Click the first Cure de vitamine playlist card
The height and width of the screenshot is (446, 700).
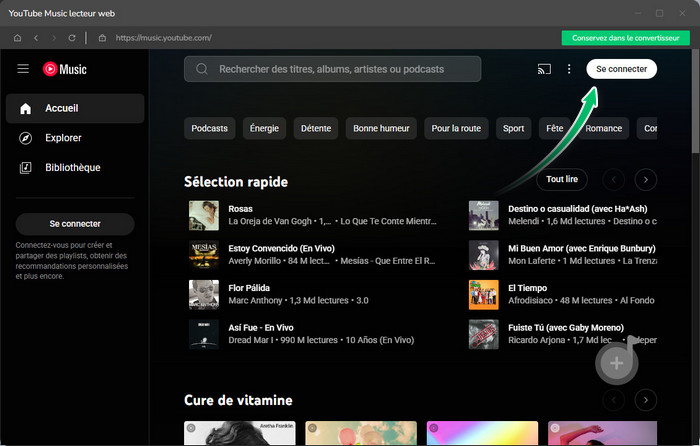tap(240, 433)
